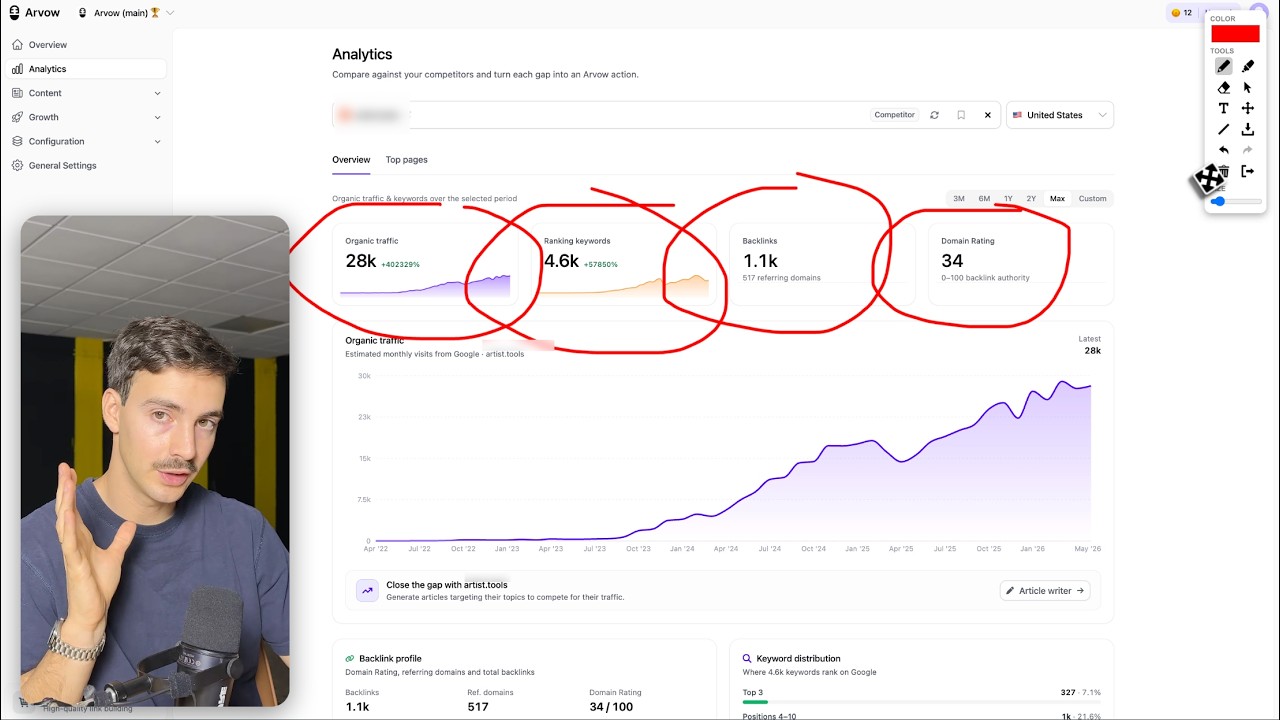The image size is (1280, 720).
Task: Click the coins credit counter showing 12
Action: [1181, 13]
